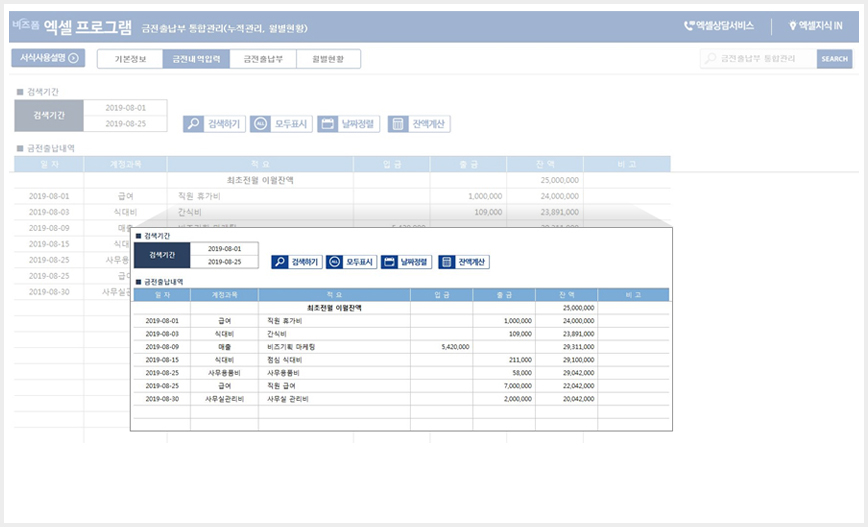Select inset withdrawal cell 2,000,000
868x527 pixels.
(x=504, y=399)
